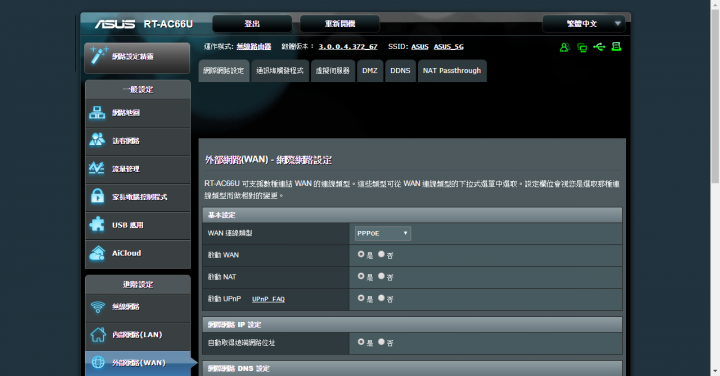Open the Parental Control padlock icon
The width and height of the screenshot is (720, 376).
pos(97,196)
